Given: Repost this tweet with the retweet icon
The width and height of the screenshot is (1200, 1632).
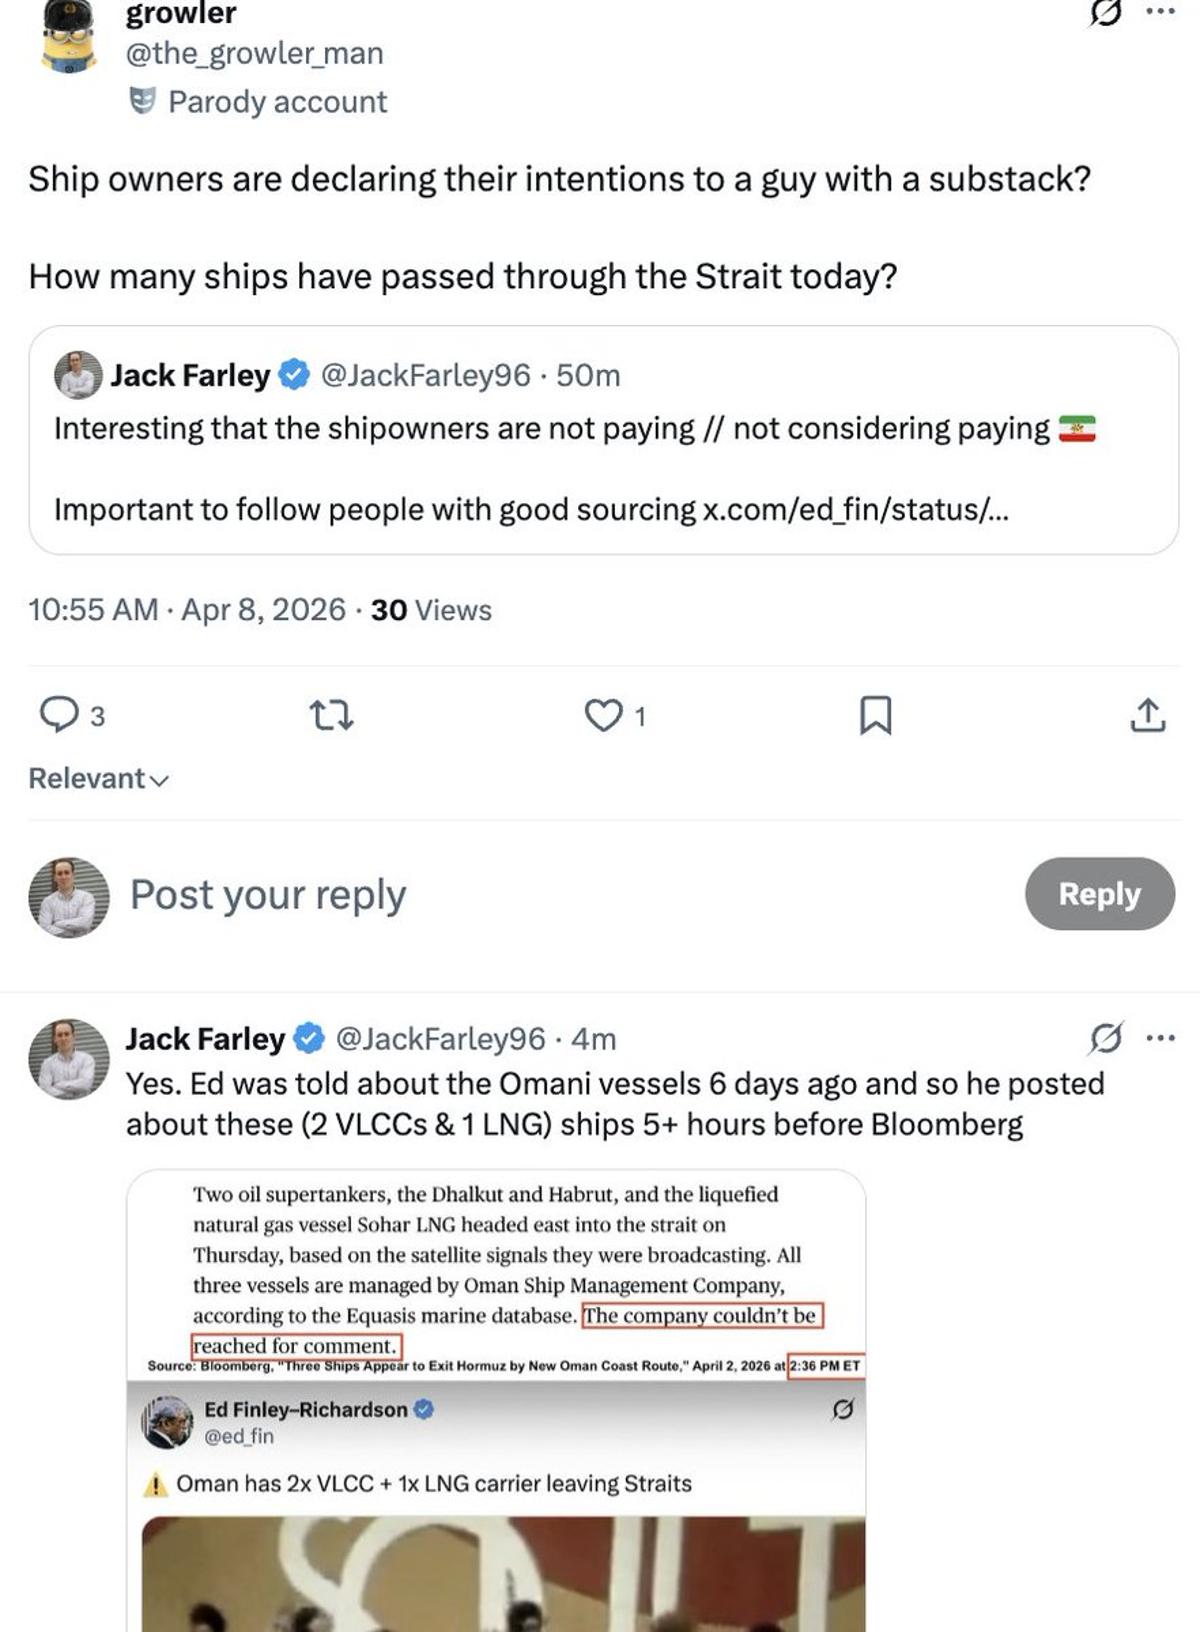Looking at the screenshot, I should pyautogui.click(x=331, y=715).
